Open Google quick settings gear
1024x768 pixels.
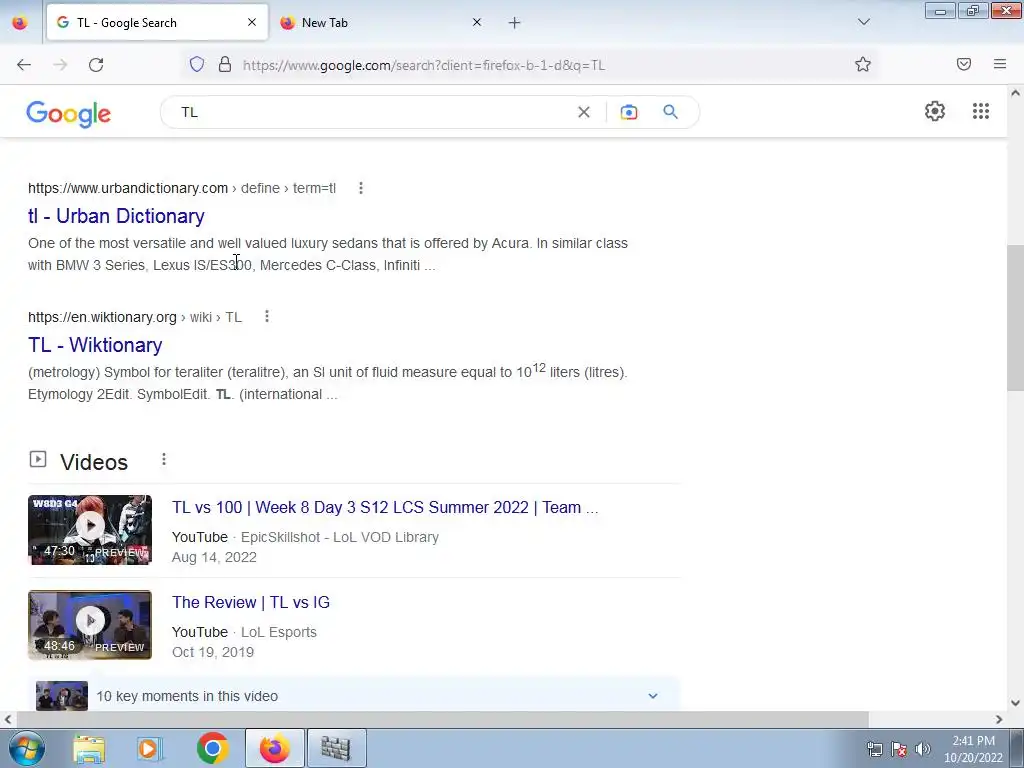click(x=935, y=111)
